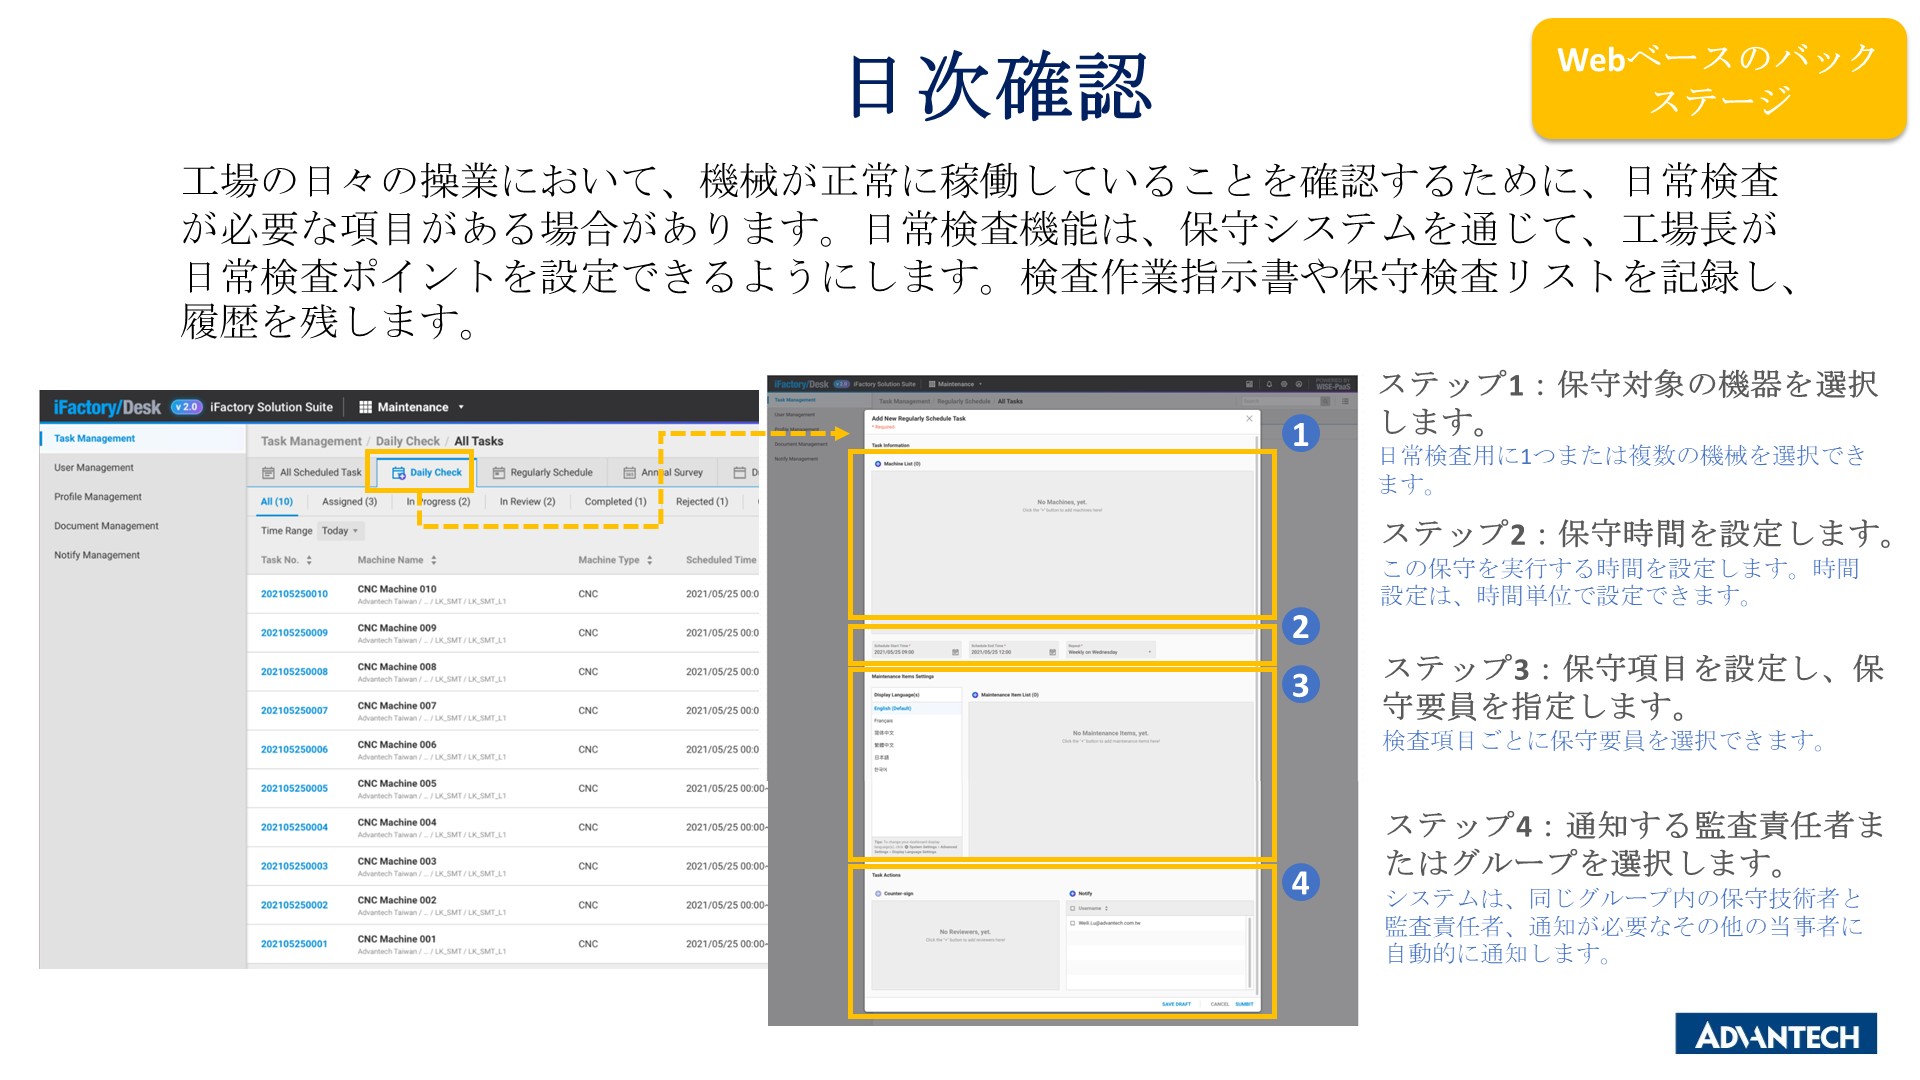The width and height of the screenshot is (1920, 1080).
Task: Click the plus icon beside Maintenance Item List
Action: point(975,695)
